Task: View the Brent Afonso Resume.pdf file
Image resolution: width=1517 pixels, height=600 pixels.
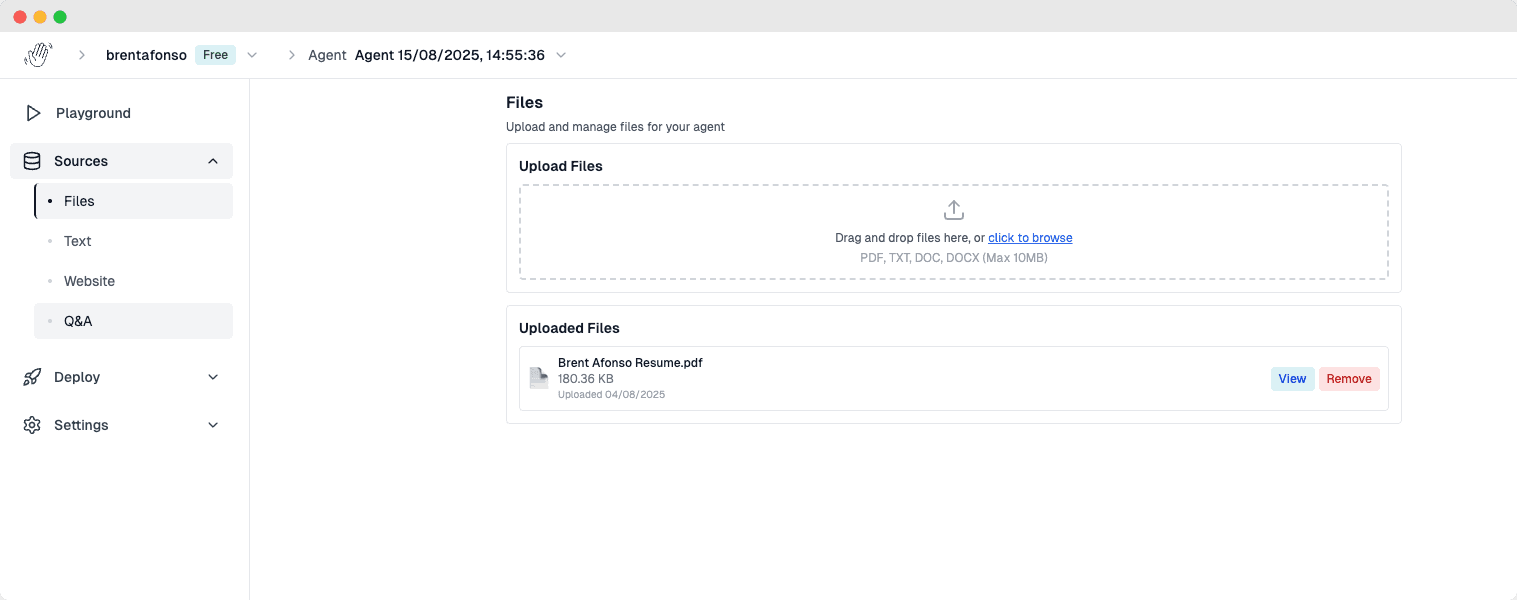Action: tap(1292, 378)
